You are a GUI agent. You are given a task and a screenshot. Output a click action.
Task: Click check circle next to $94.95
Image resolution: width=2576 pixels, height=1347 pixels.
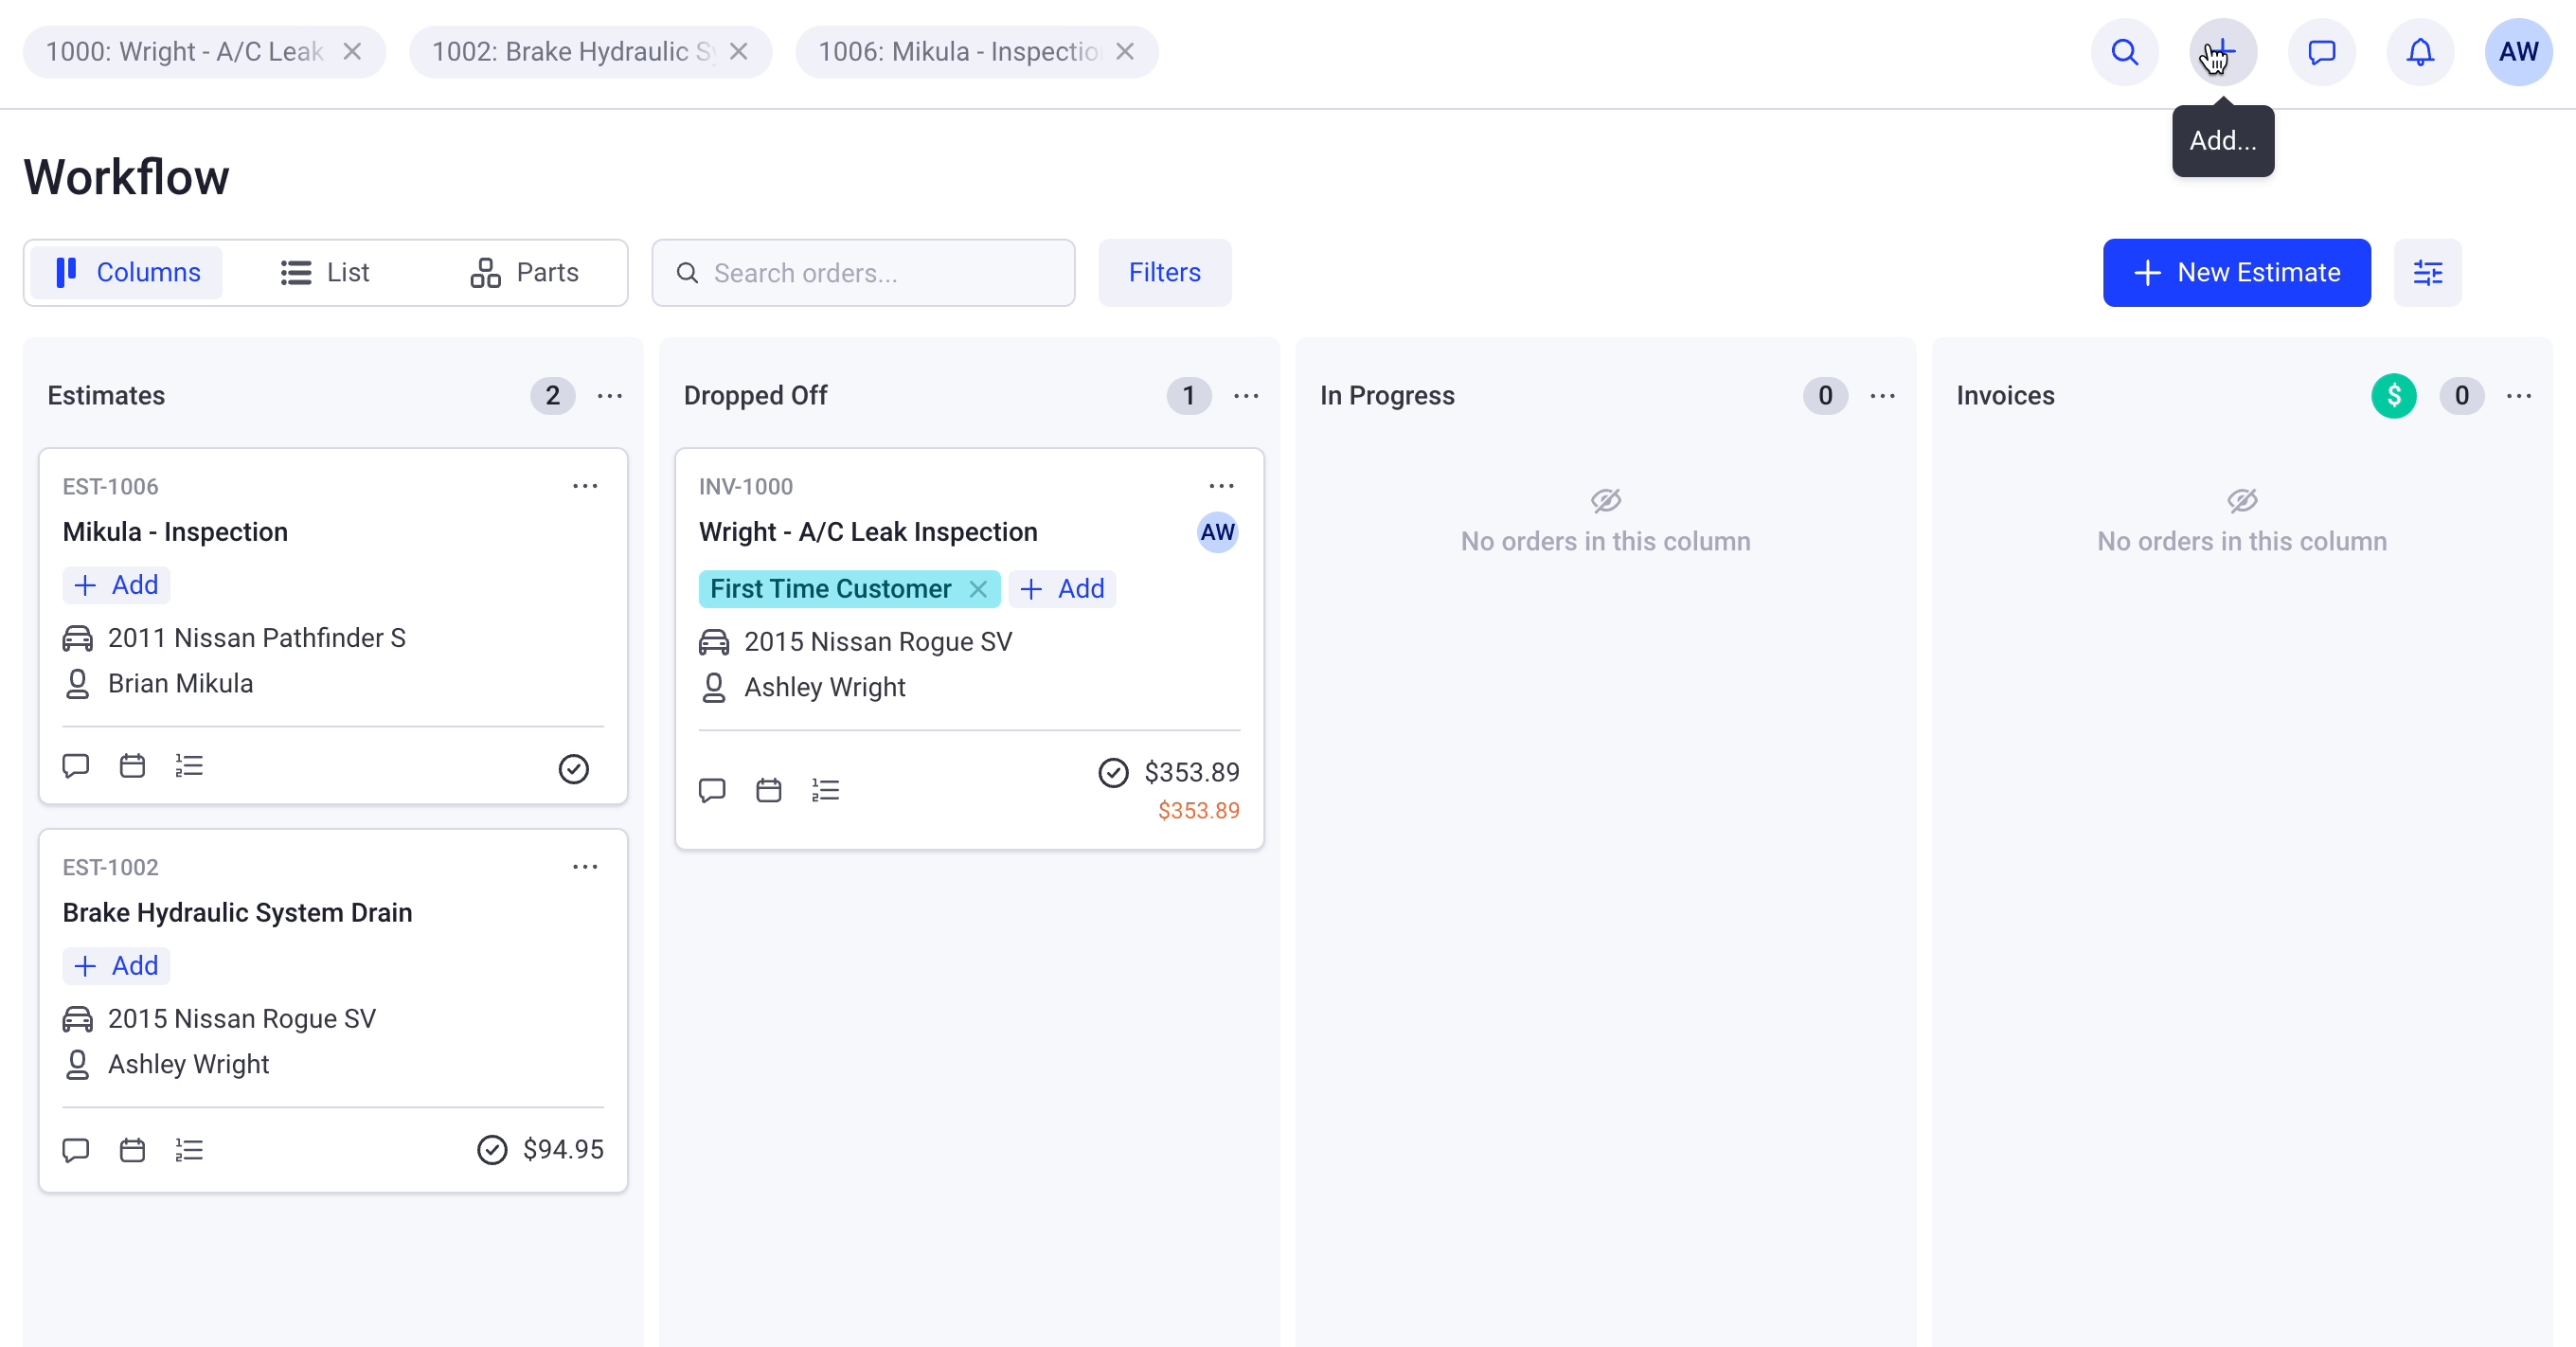492,1150
